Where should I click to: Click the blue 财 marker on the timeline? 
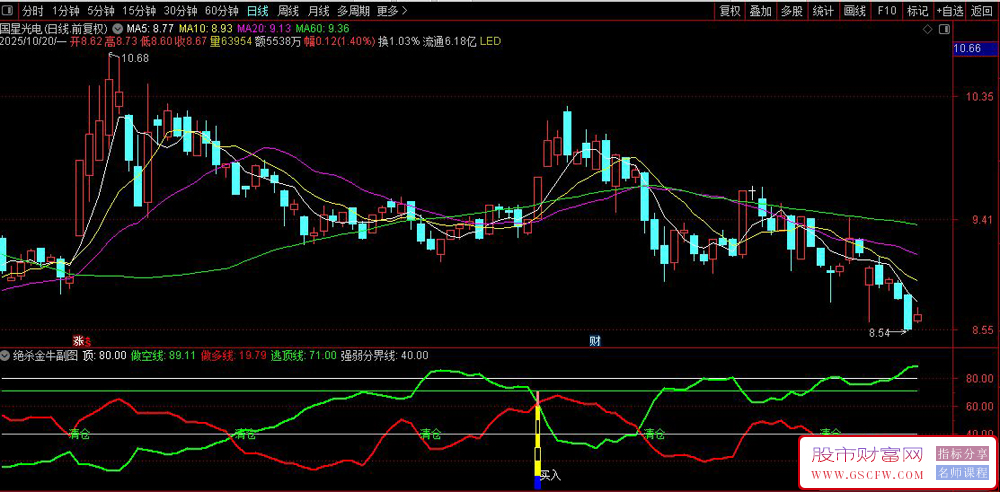[x=595, y=341]
